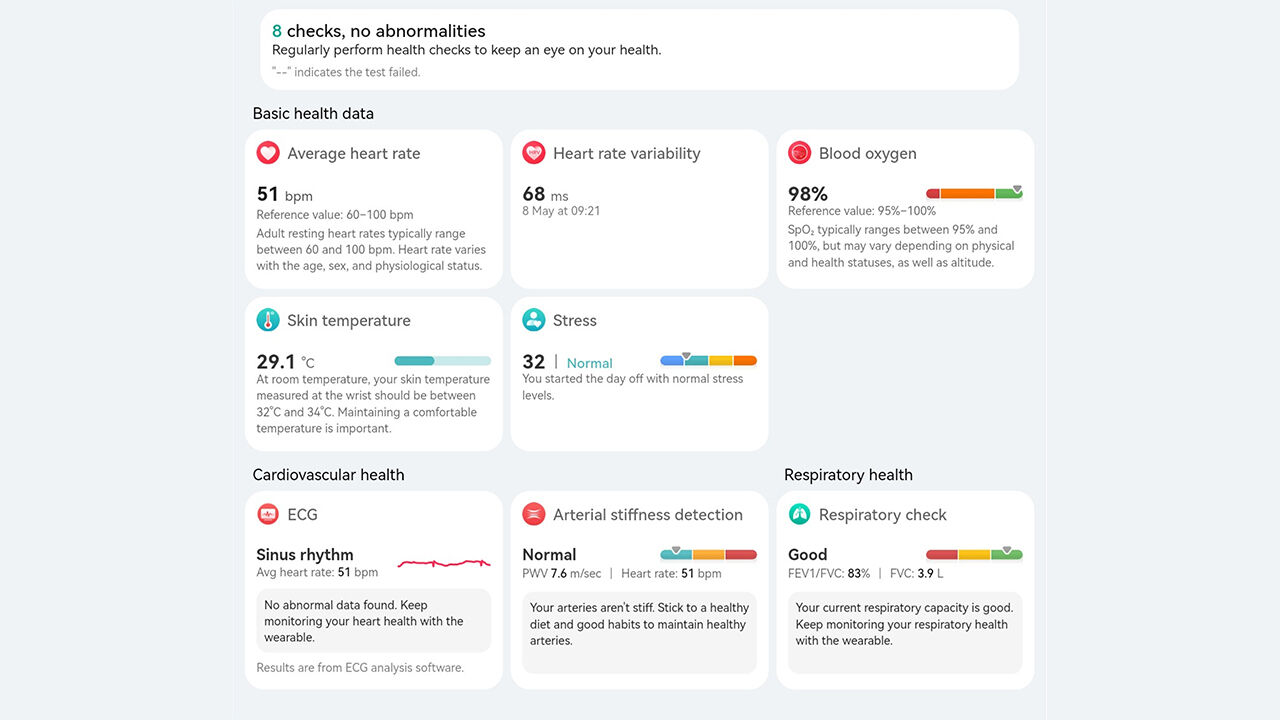Click the respiratory check color gauge

(974, 554)
